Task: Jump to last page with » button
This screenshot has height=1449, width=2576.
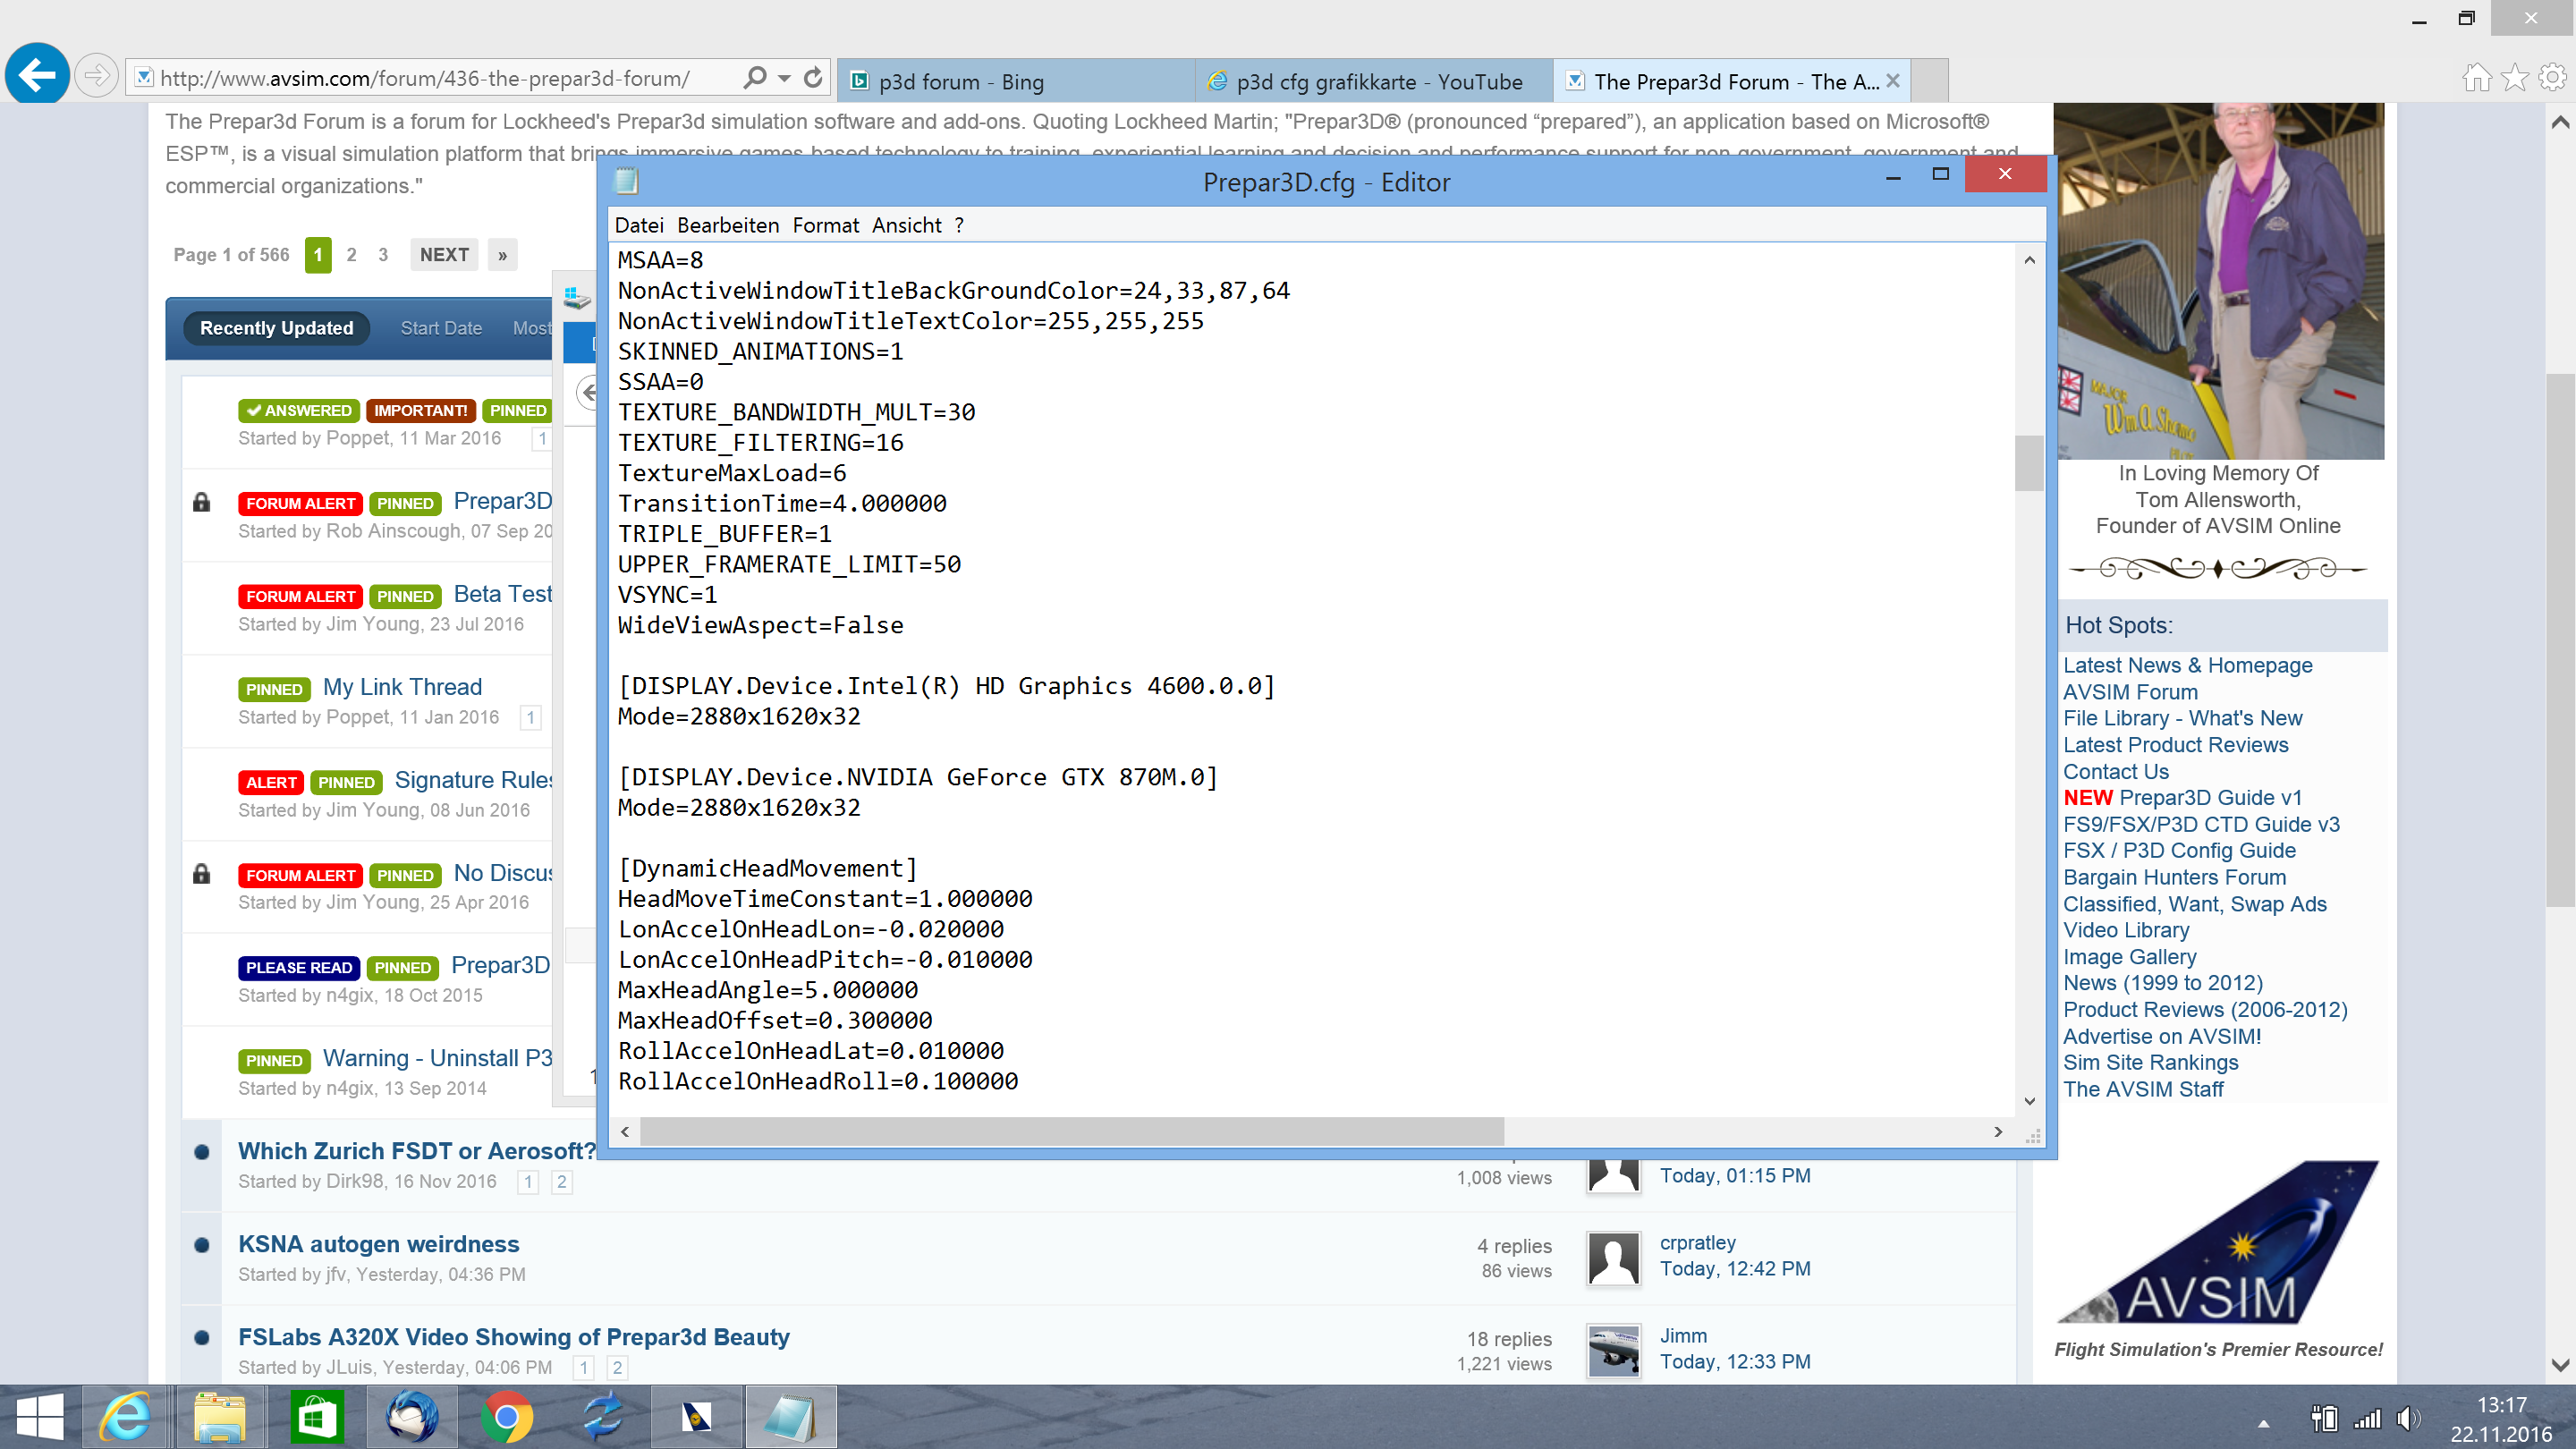Action: click(x=502, y=255)
